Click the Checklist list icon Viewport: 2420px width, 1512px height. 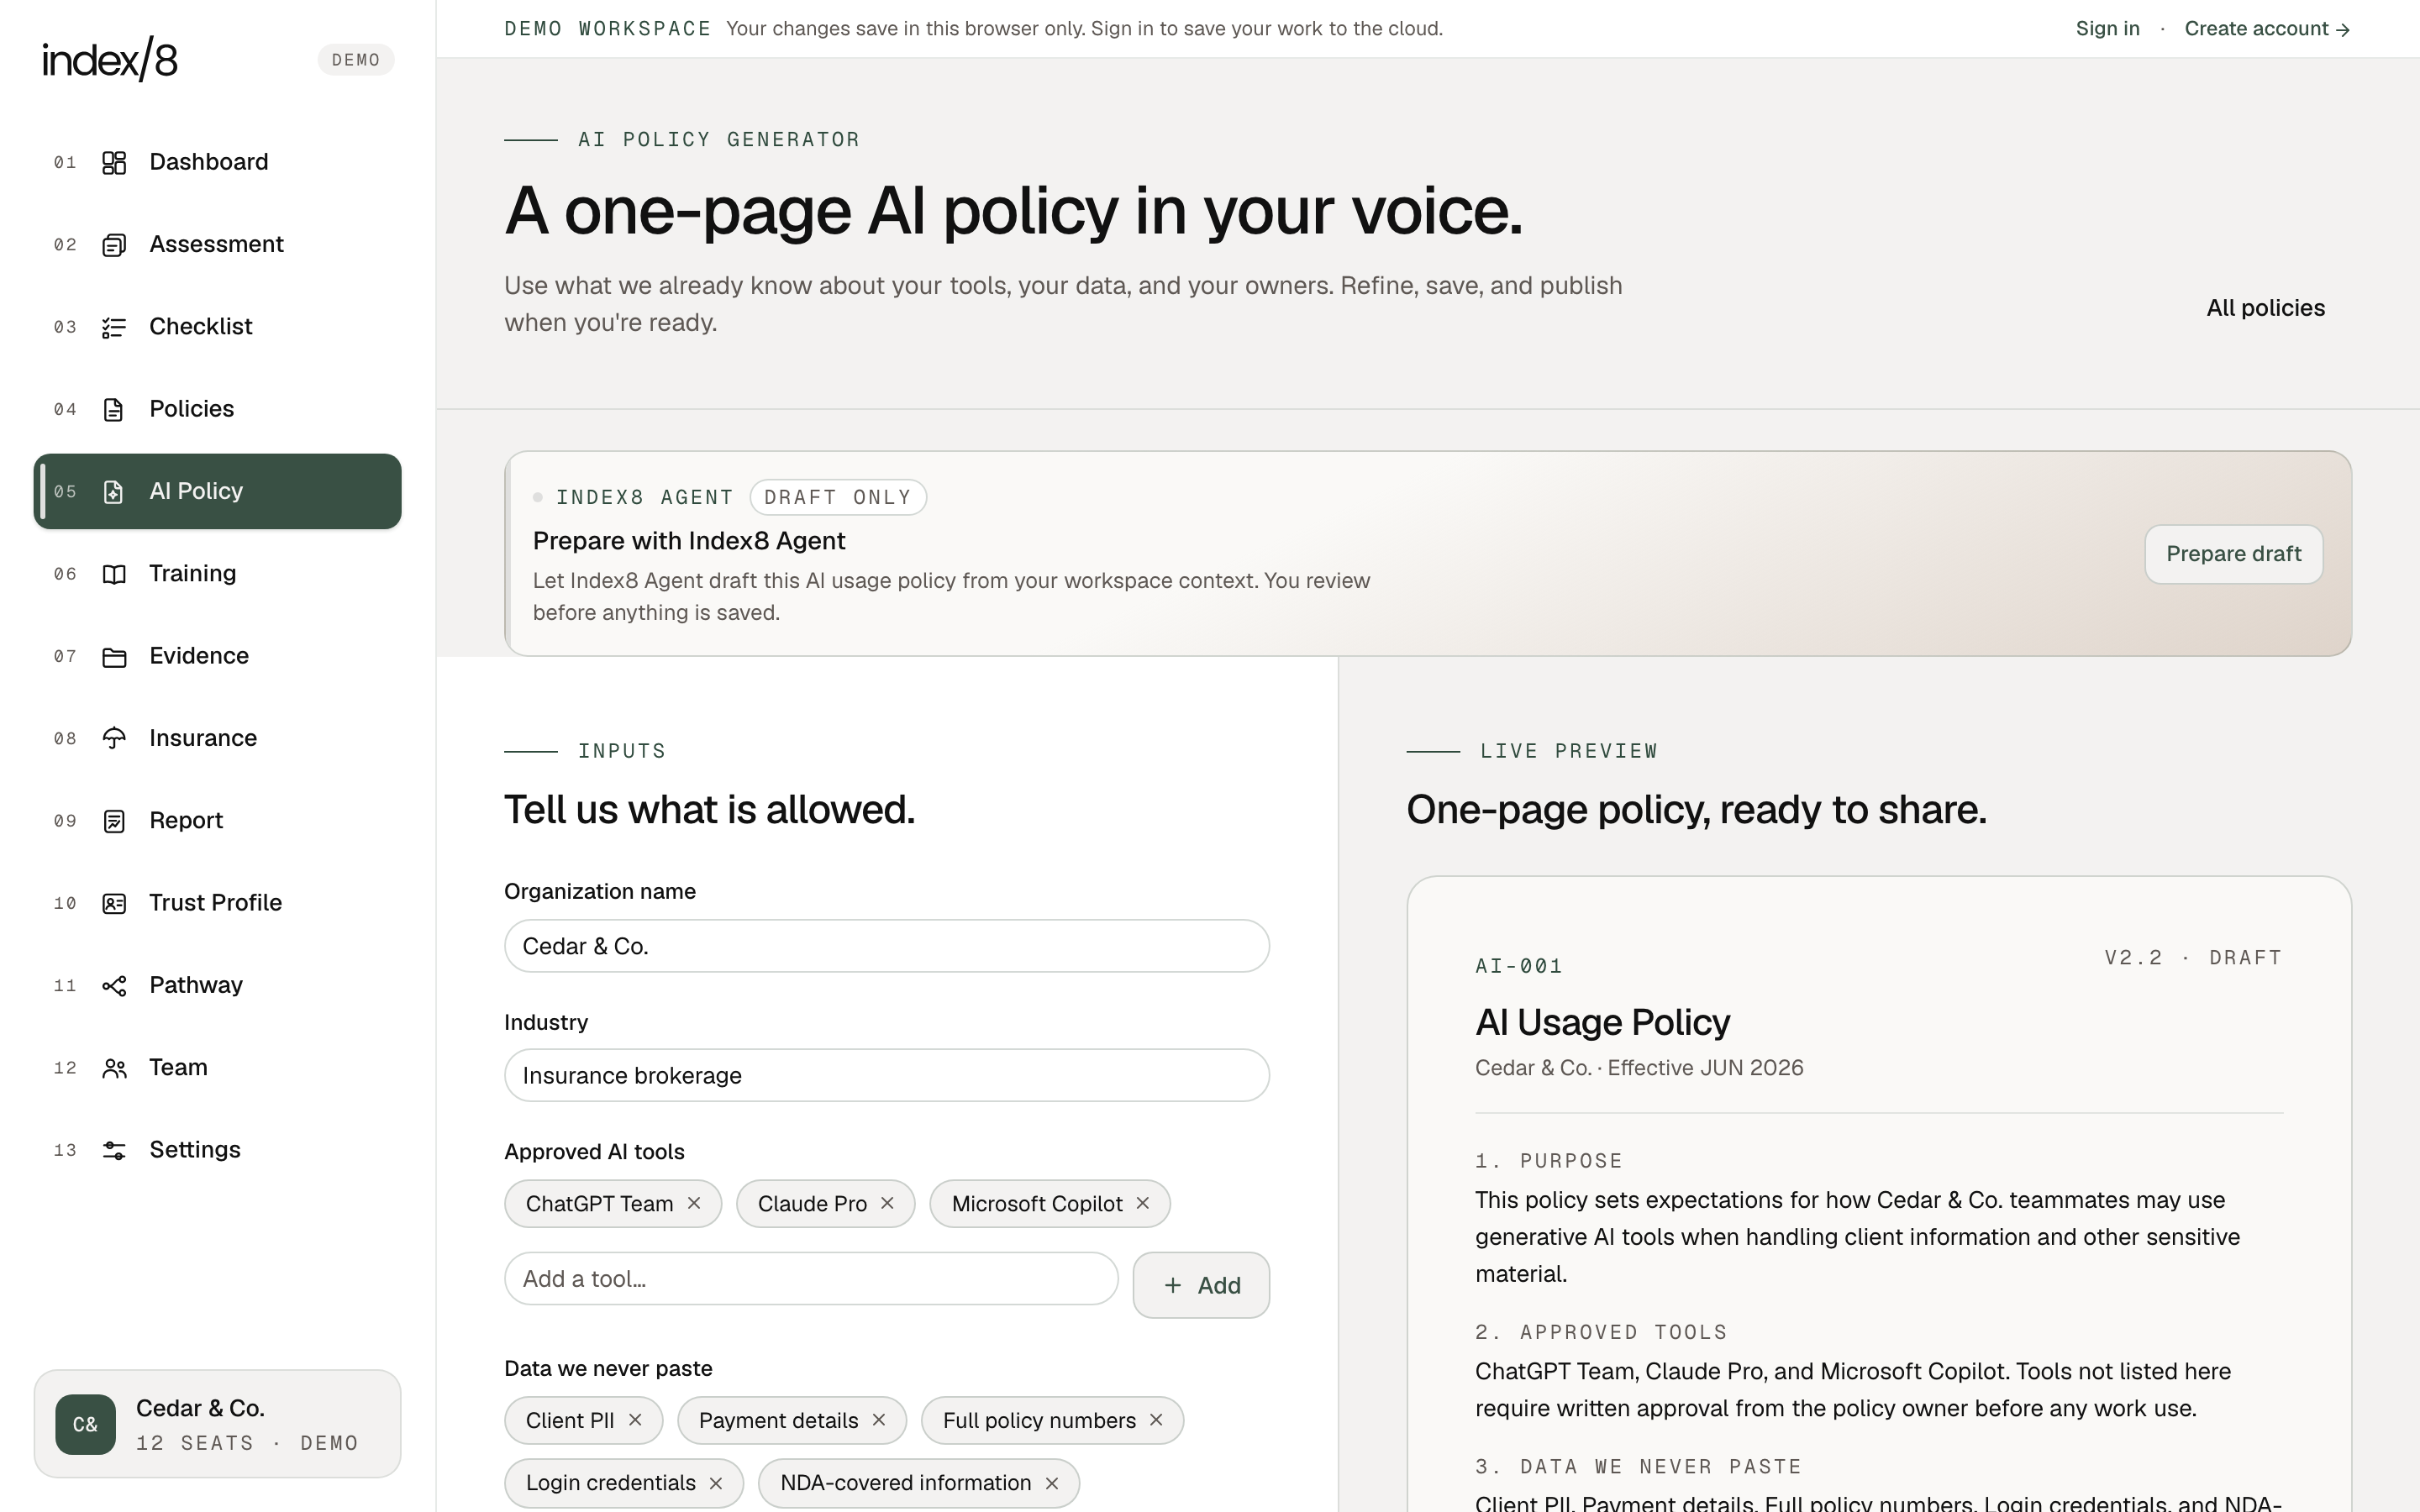click(114, 327)
